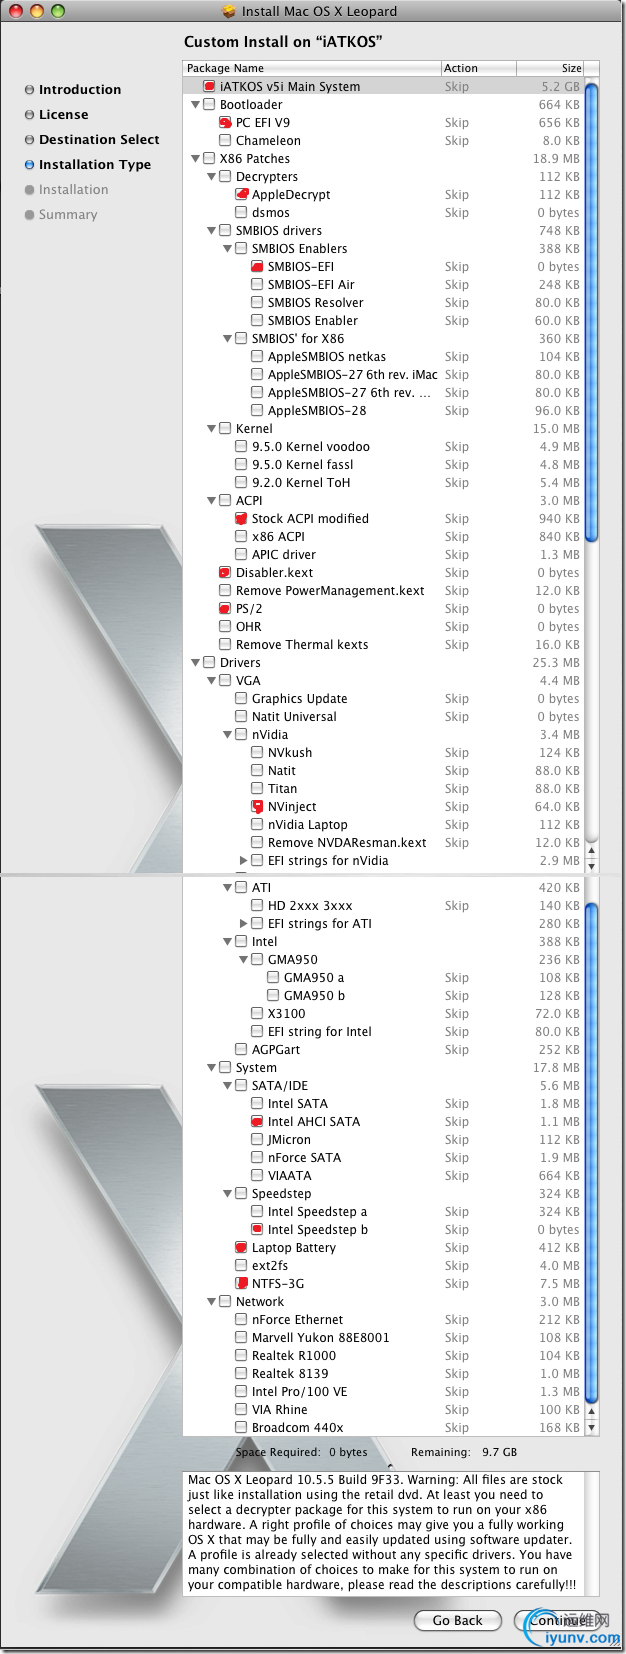Check the X3100 Intel graphics checkbox
This screenshot has width=626, height=1654.
pyautogui.click(x=257, y=1014)
